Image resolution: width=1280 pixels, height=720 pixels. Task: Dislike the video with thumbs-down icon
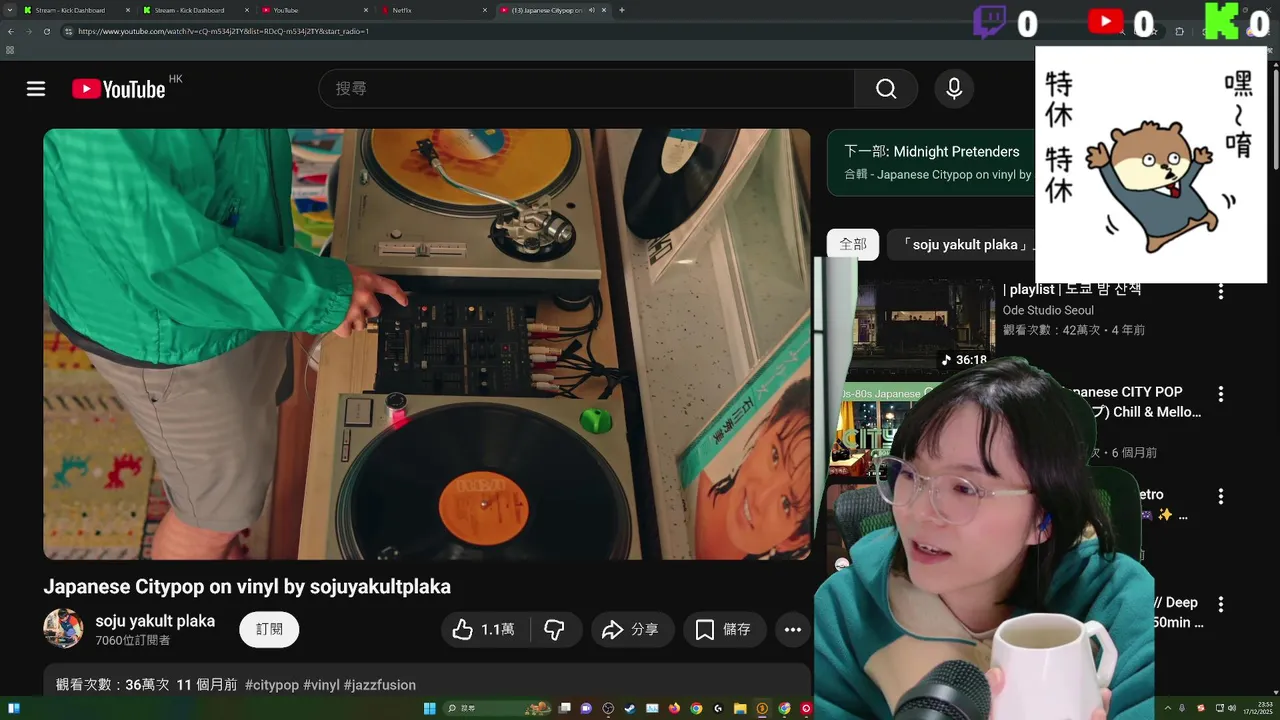[x=554, y=630]
